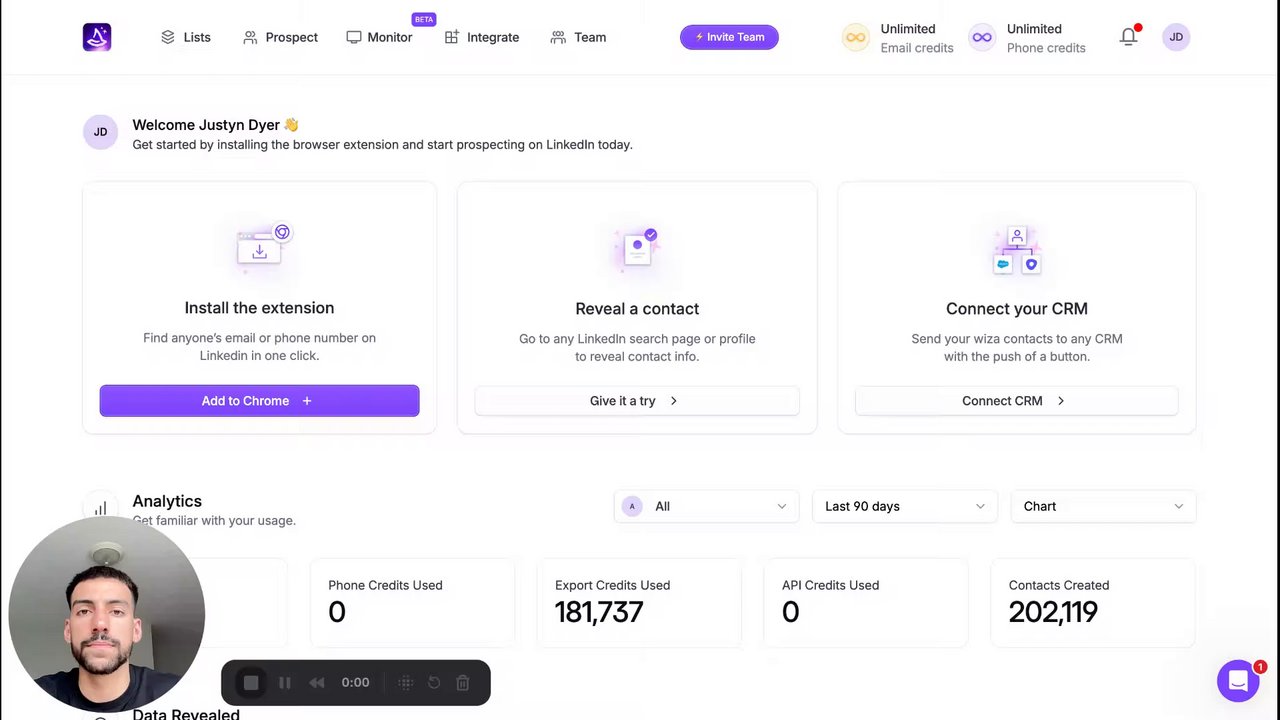Pause the recording

(285, 683)
